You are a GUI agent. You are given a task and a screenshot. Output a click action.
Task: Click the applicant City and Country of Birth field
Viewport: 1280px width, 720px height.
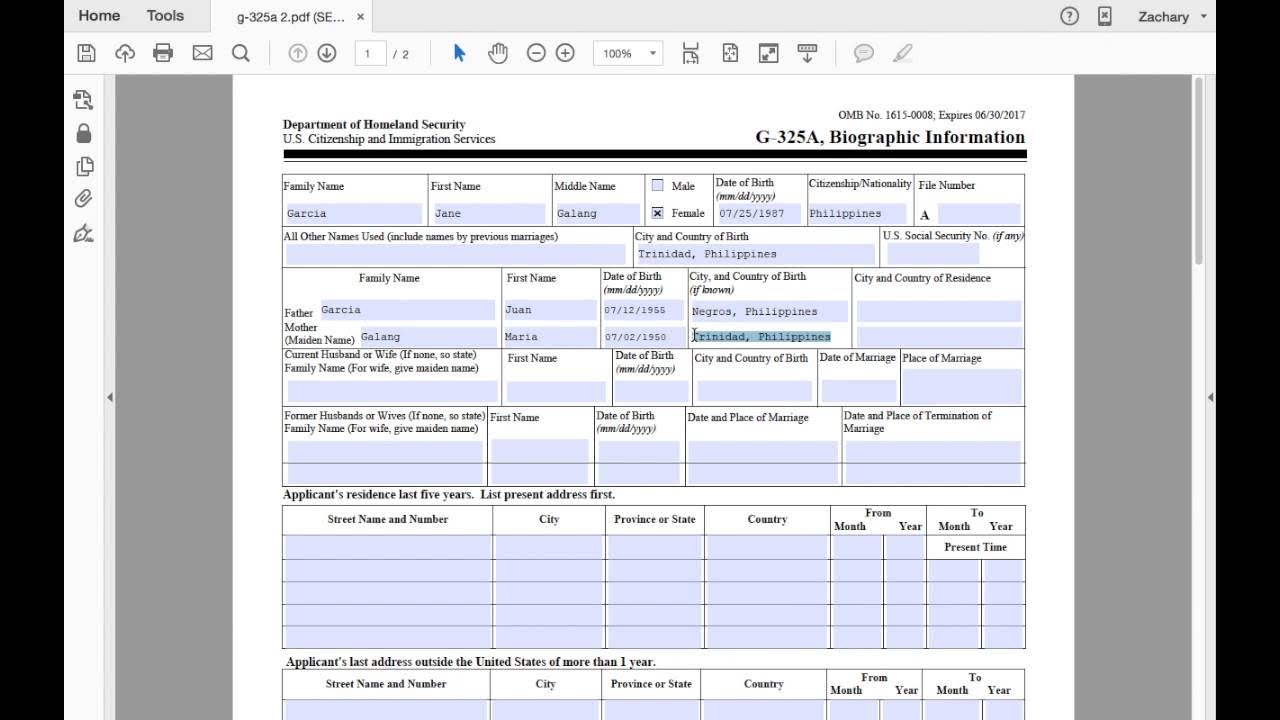click(x=755, y=254)
